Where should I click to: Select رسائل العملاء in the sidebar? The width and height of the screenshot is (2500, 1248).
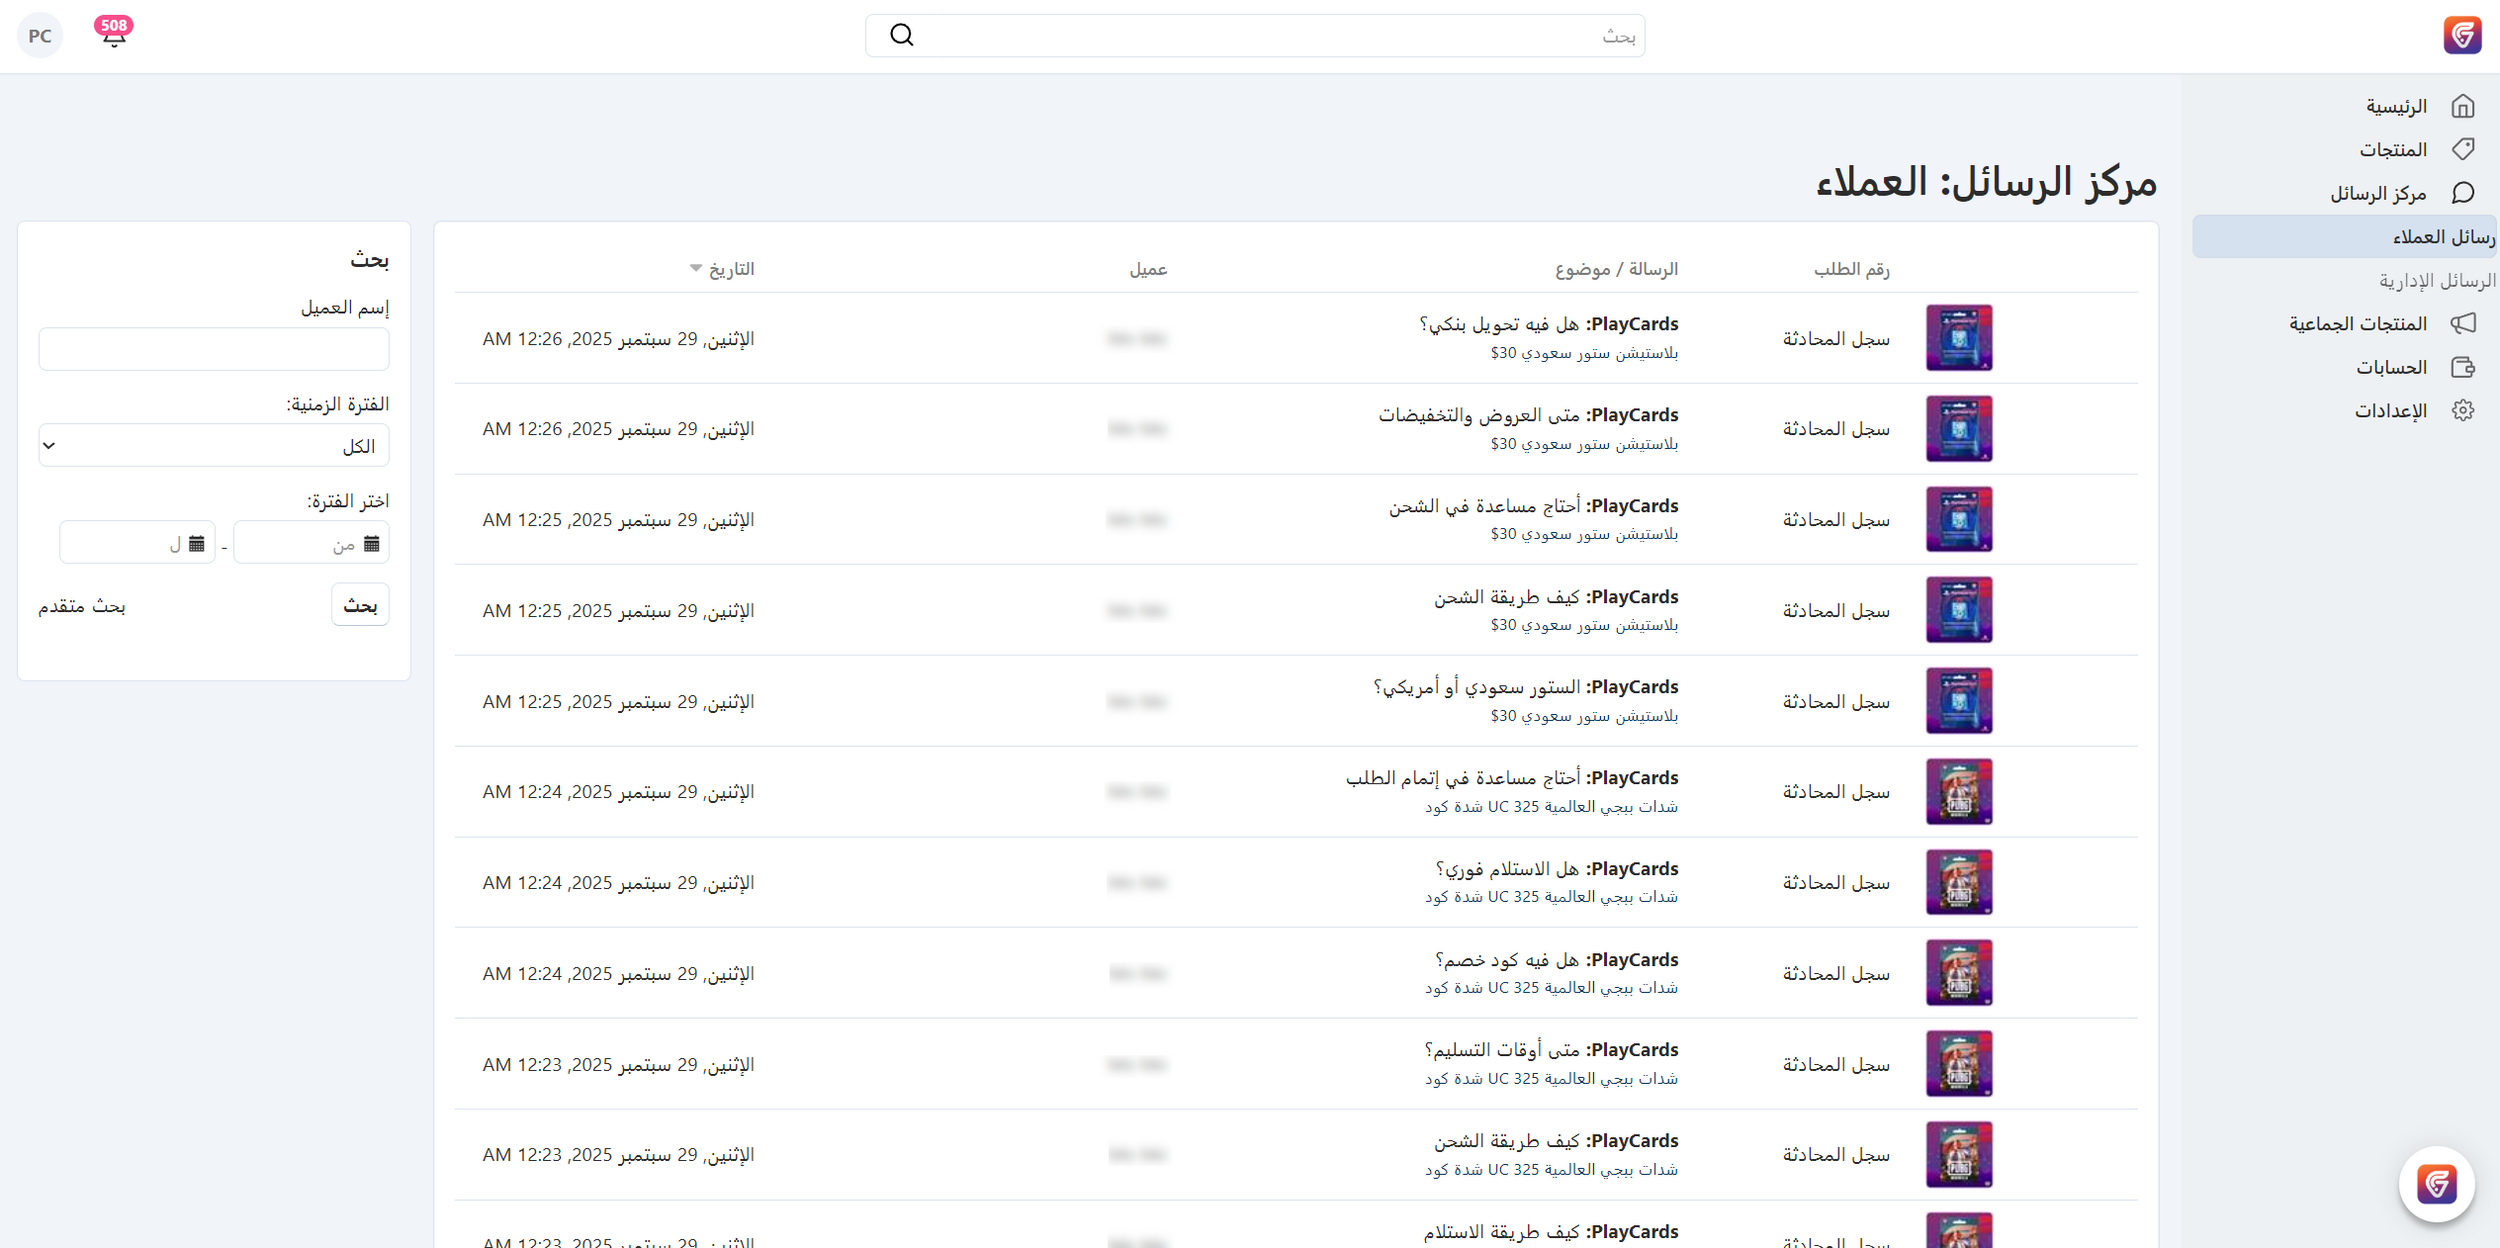click(x=2442, y=237)
